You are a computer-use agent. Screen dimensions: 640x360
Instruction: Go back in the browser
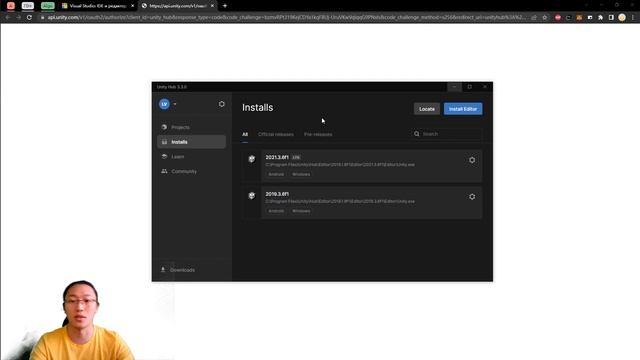(x=7, y=18)
